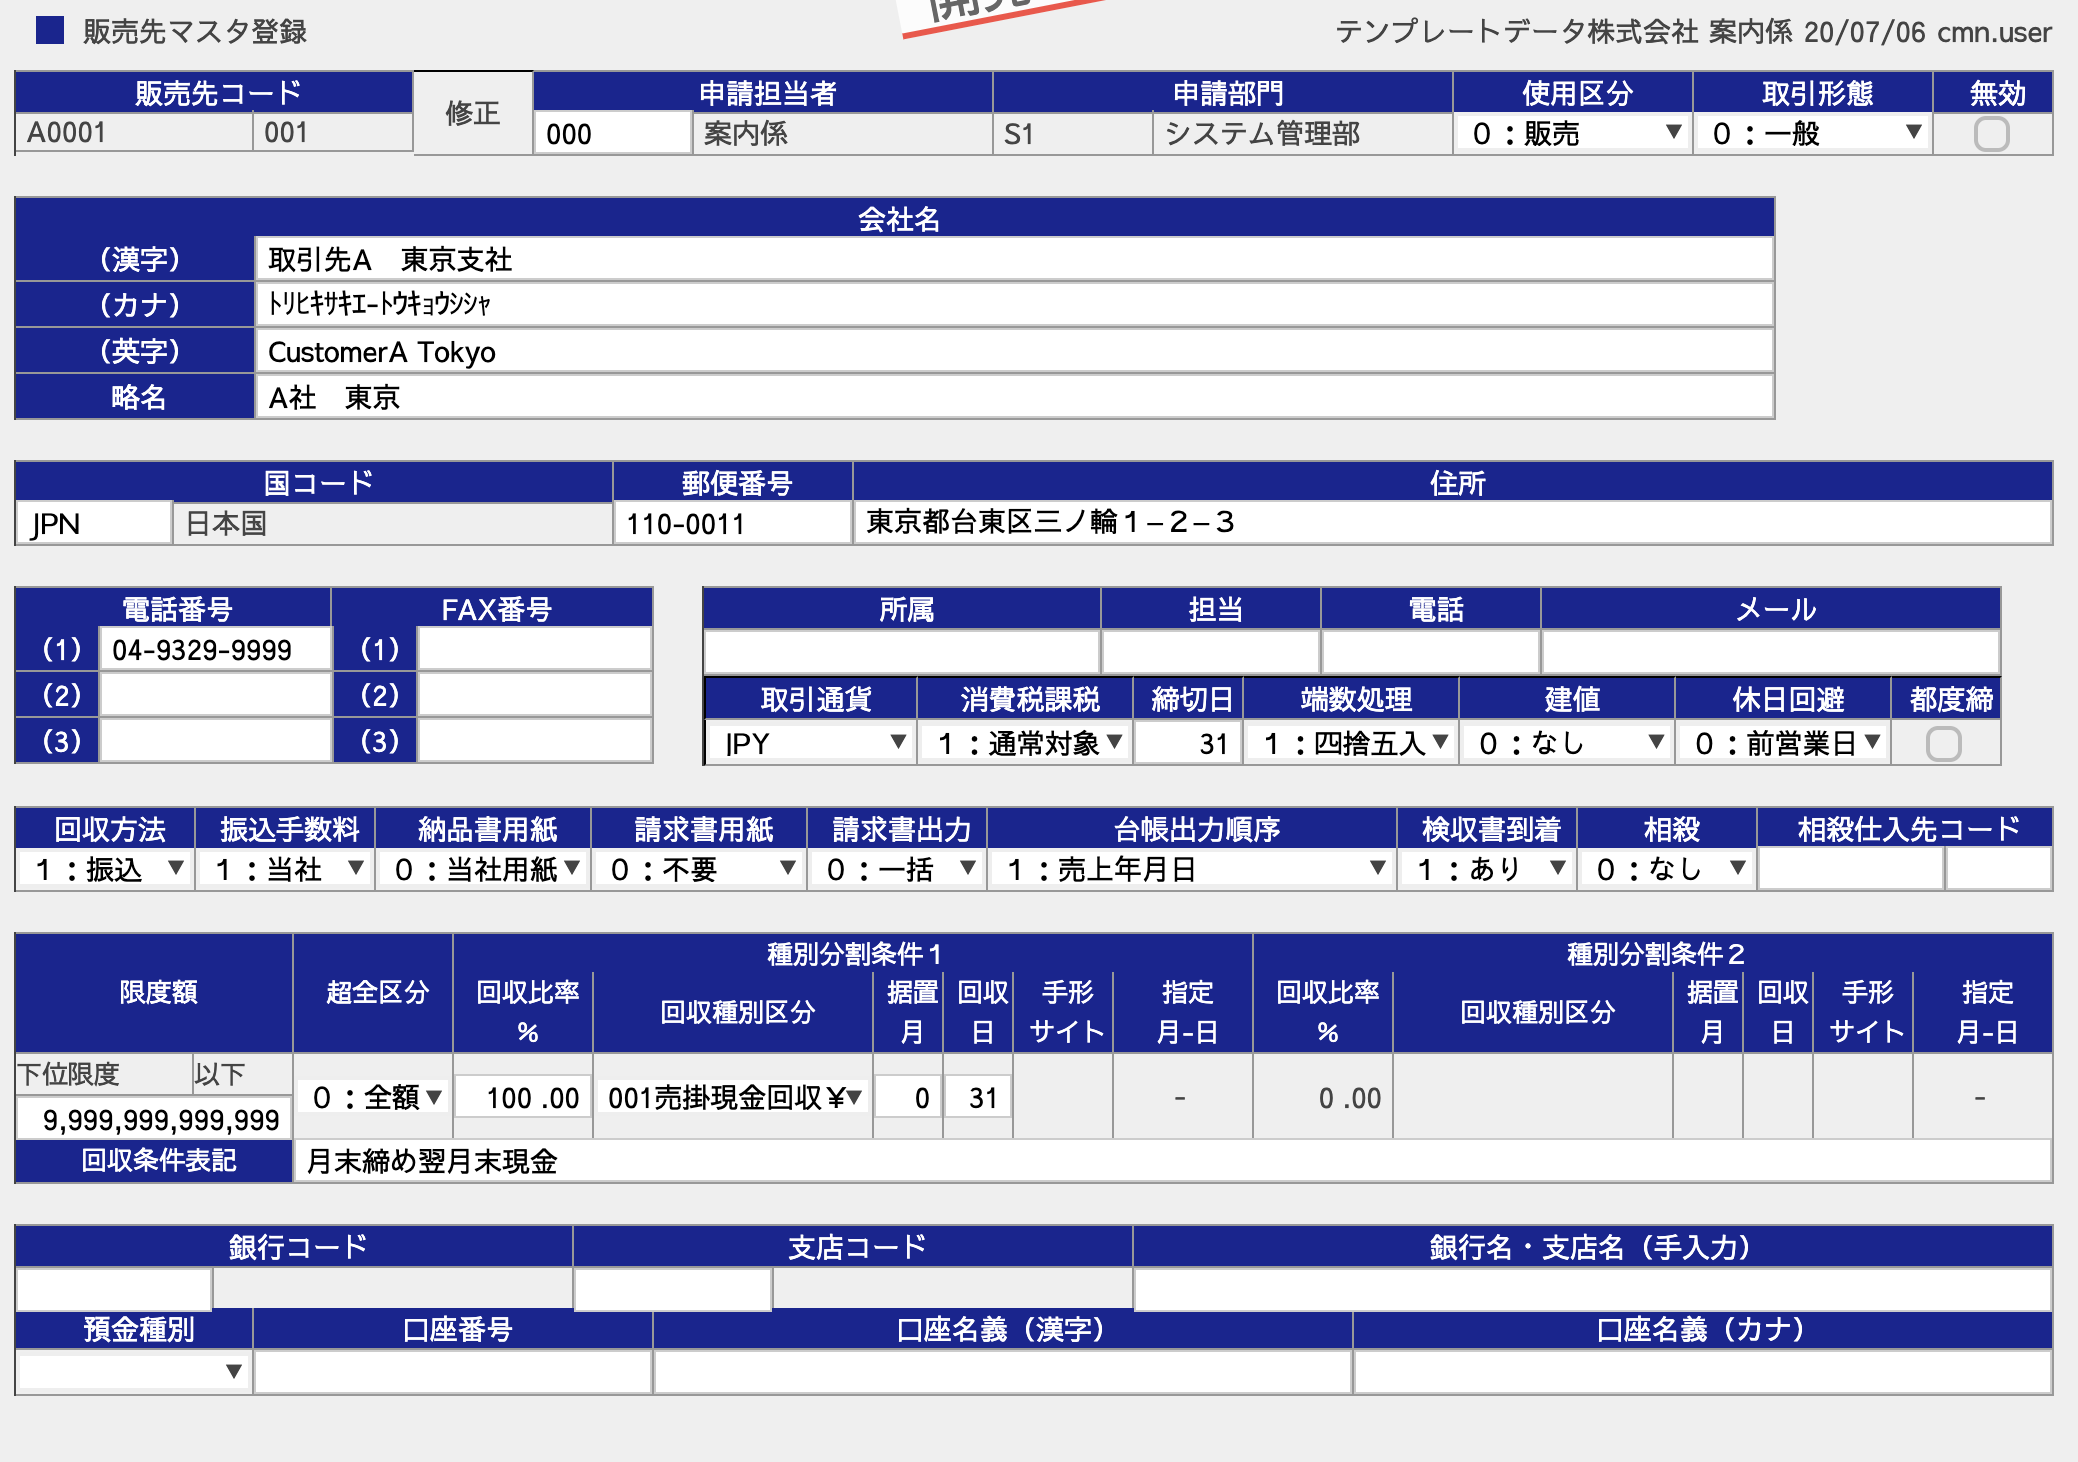This screenshot has height=1462, width=2078.
Task: Open the 台帳出力順序 dropdown
Action: (1193, 869)
